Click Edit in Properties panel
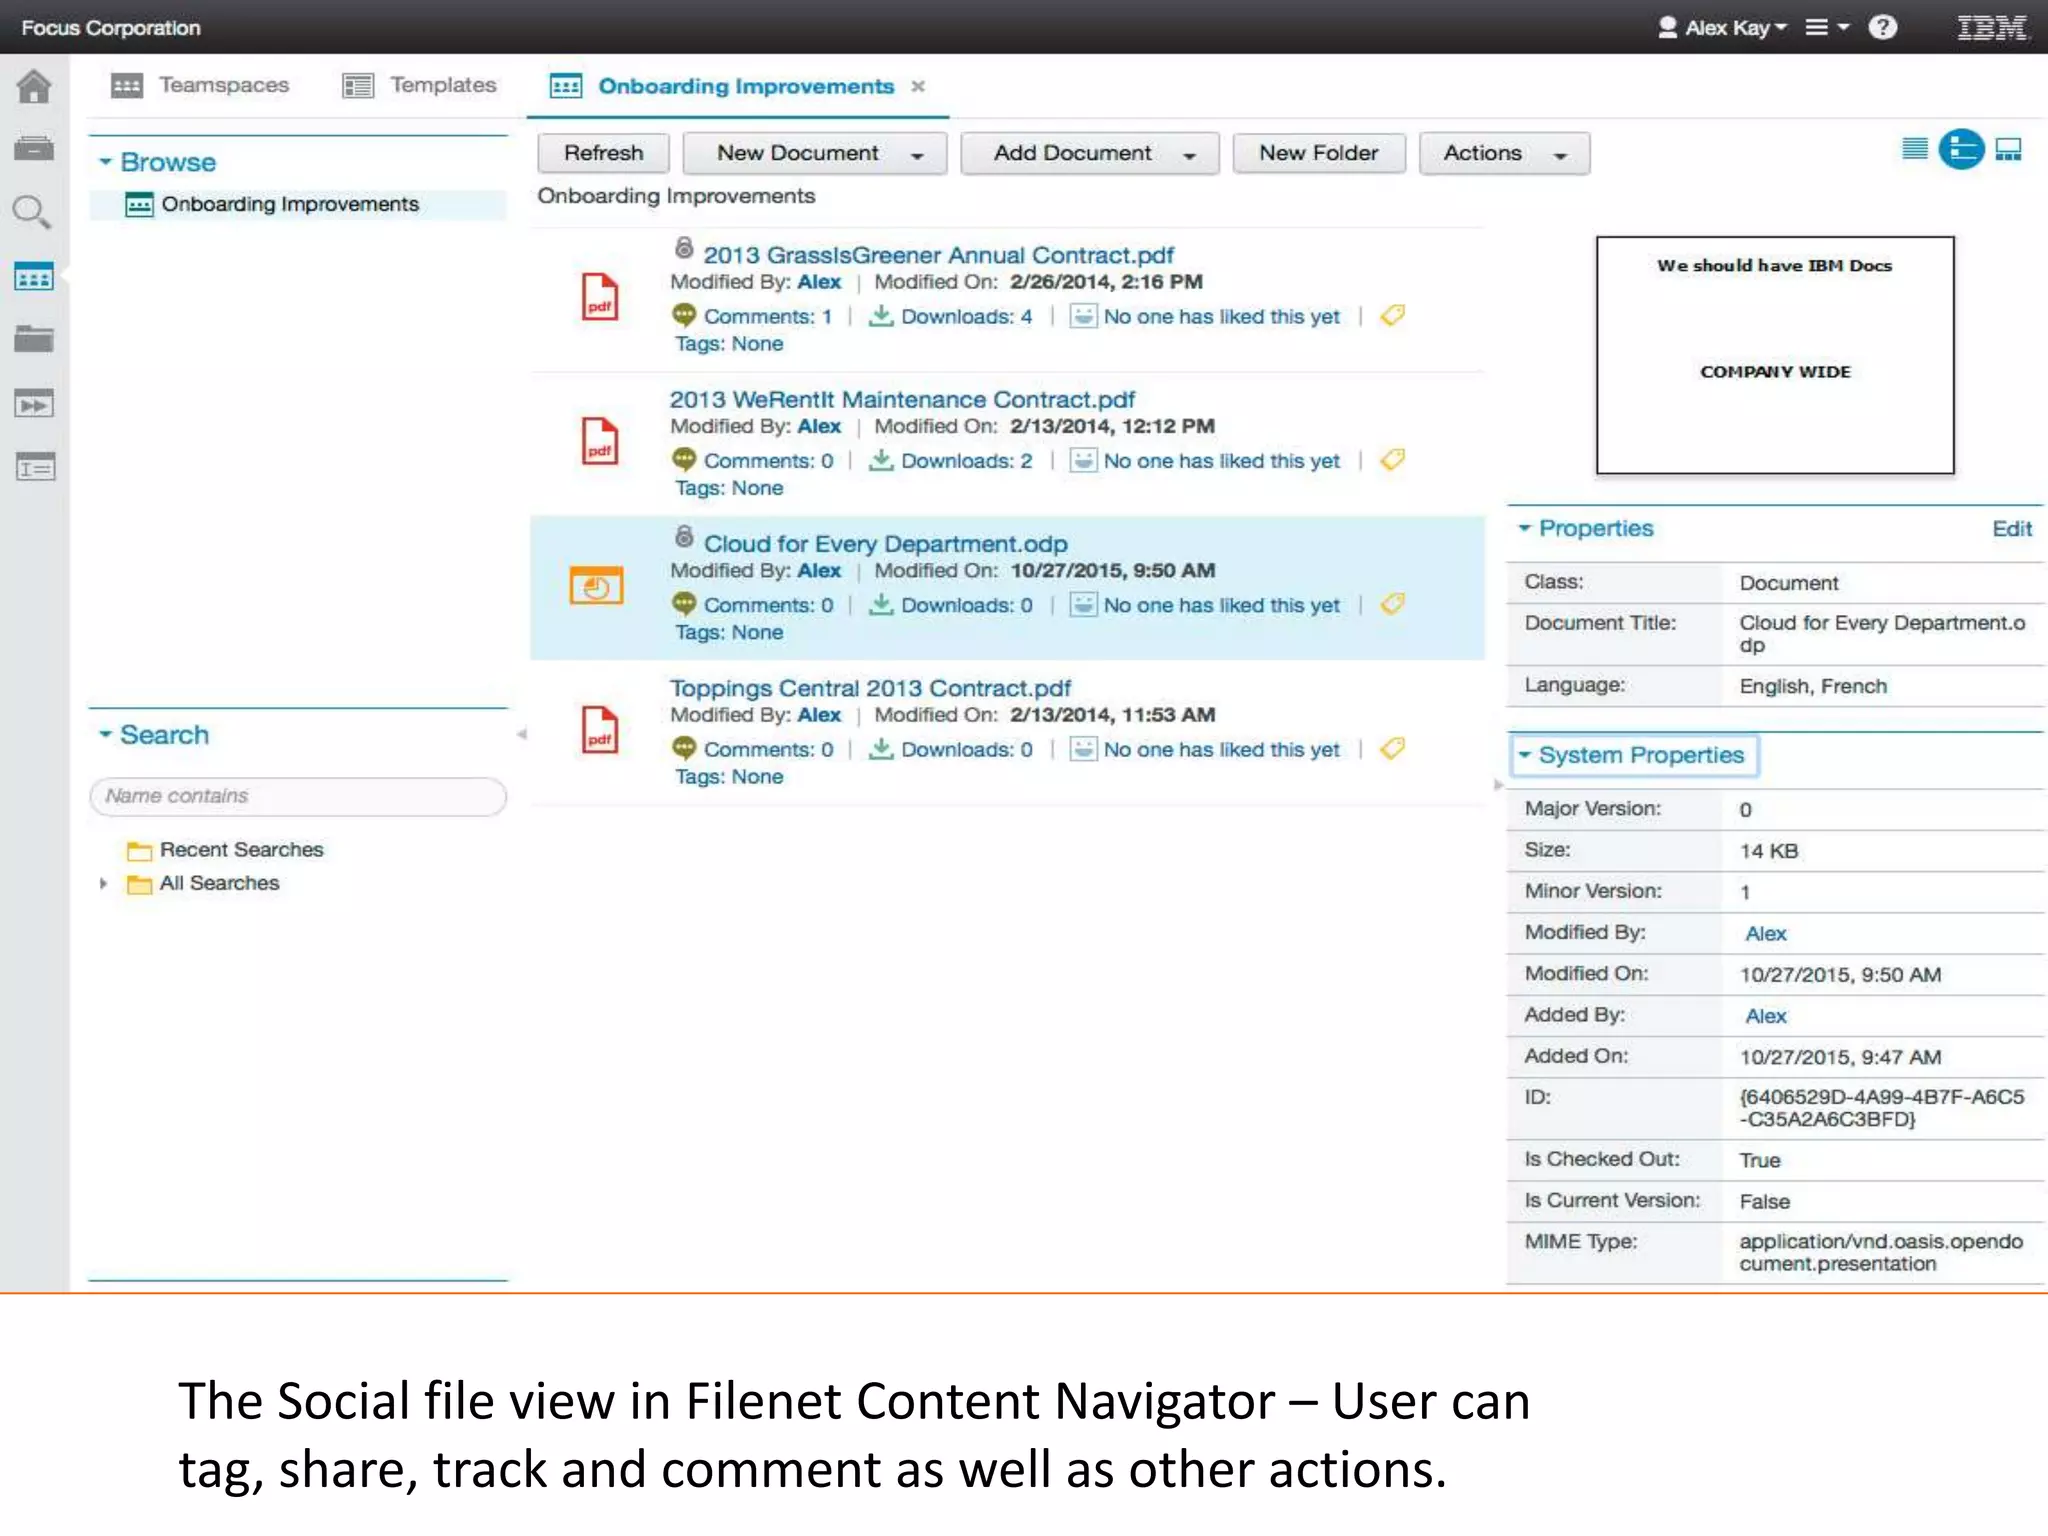Image resolution: width=2048 pixels, height=1536 pixels. coord(2011,529)
